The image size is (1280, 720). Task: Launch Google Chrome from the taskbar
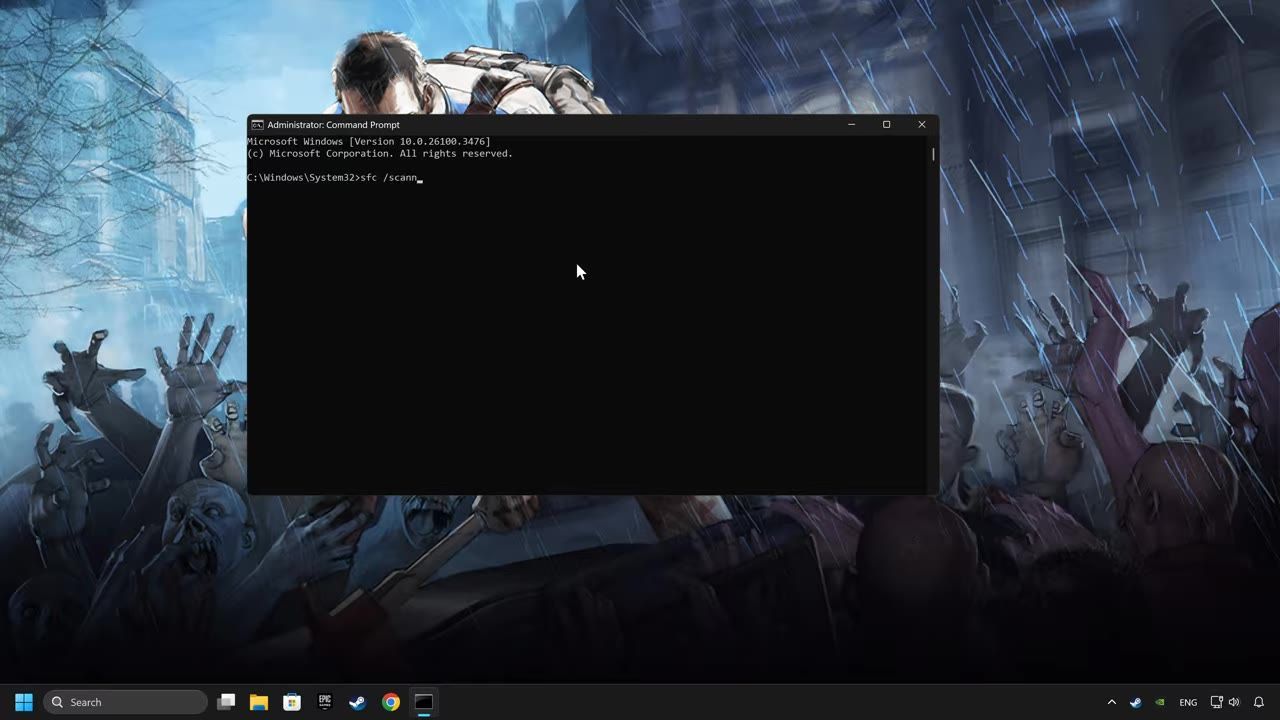click(x=391, y=702)
